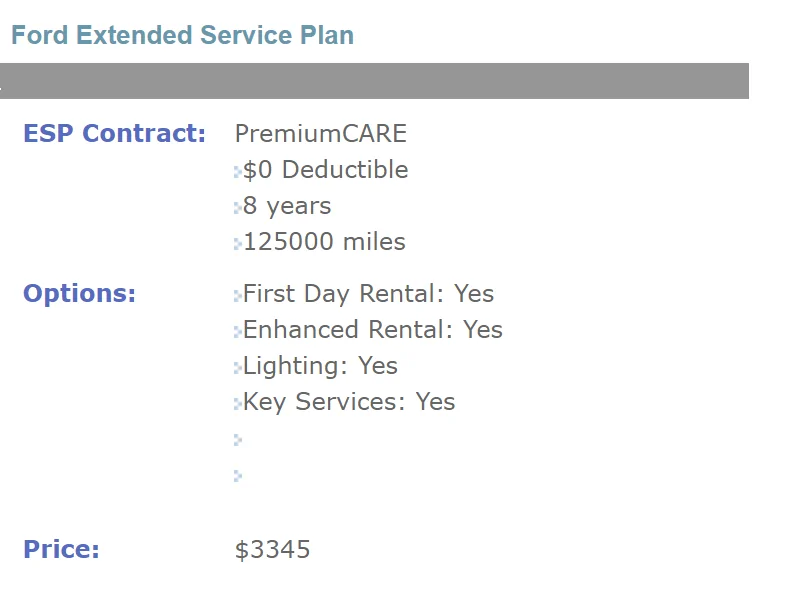Image resolution: width=810 pixels, height=597 pixels.
Task: Click the 125000 miles entry
Action: [x=324, y=242]
